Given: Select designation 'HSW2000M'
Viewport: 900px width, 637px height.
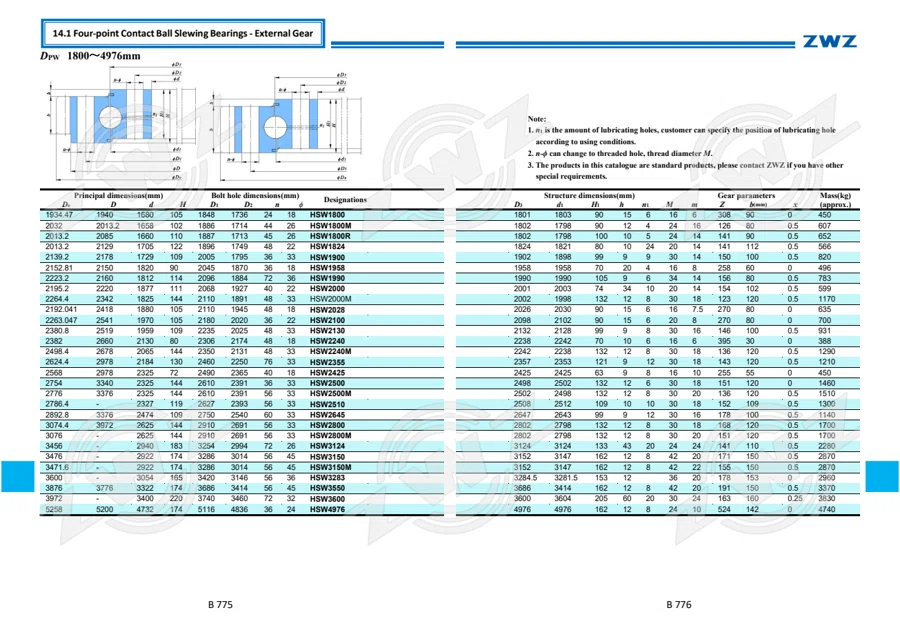Looking at the screenshot, I should click(x=331, y=299).
